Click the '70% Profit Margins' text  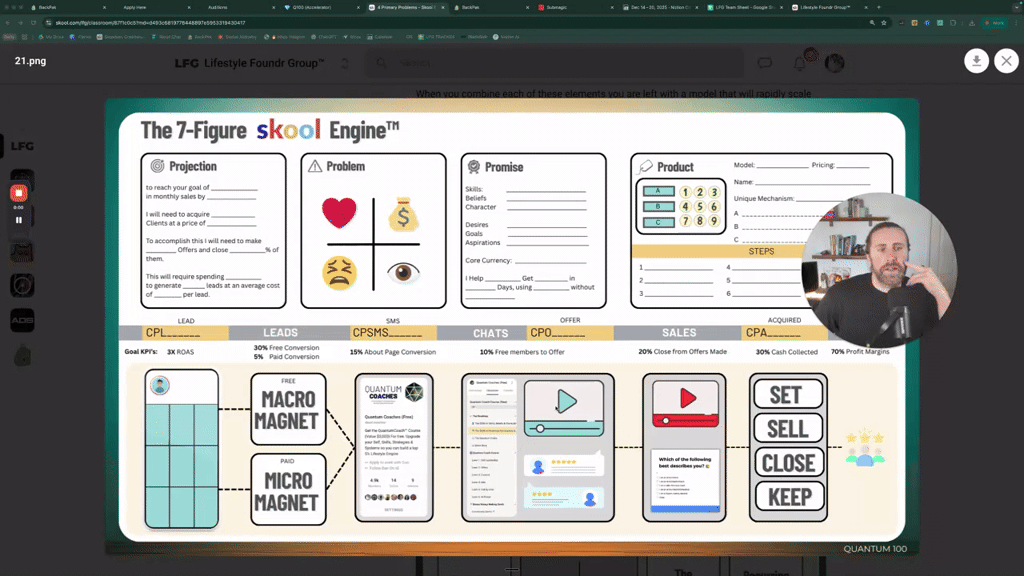(860, 351)
